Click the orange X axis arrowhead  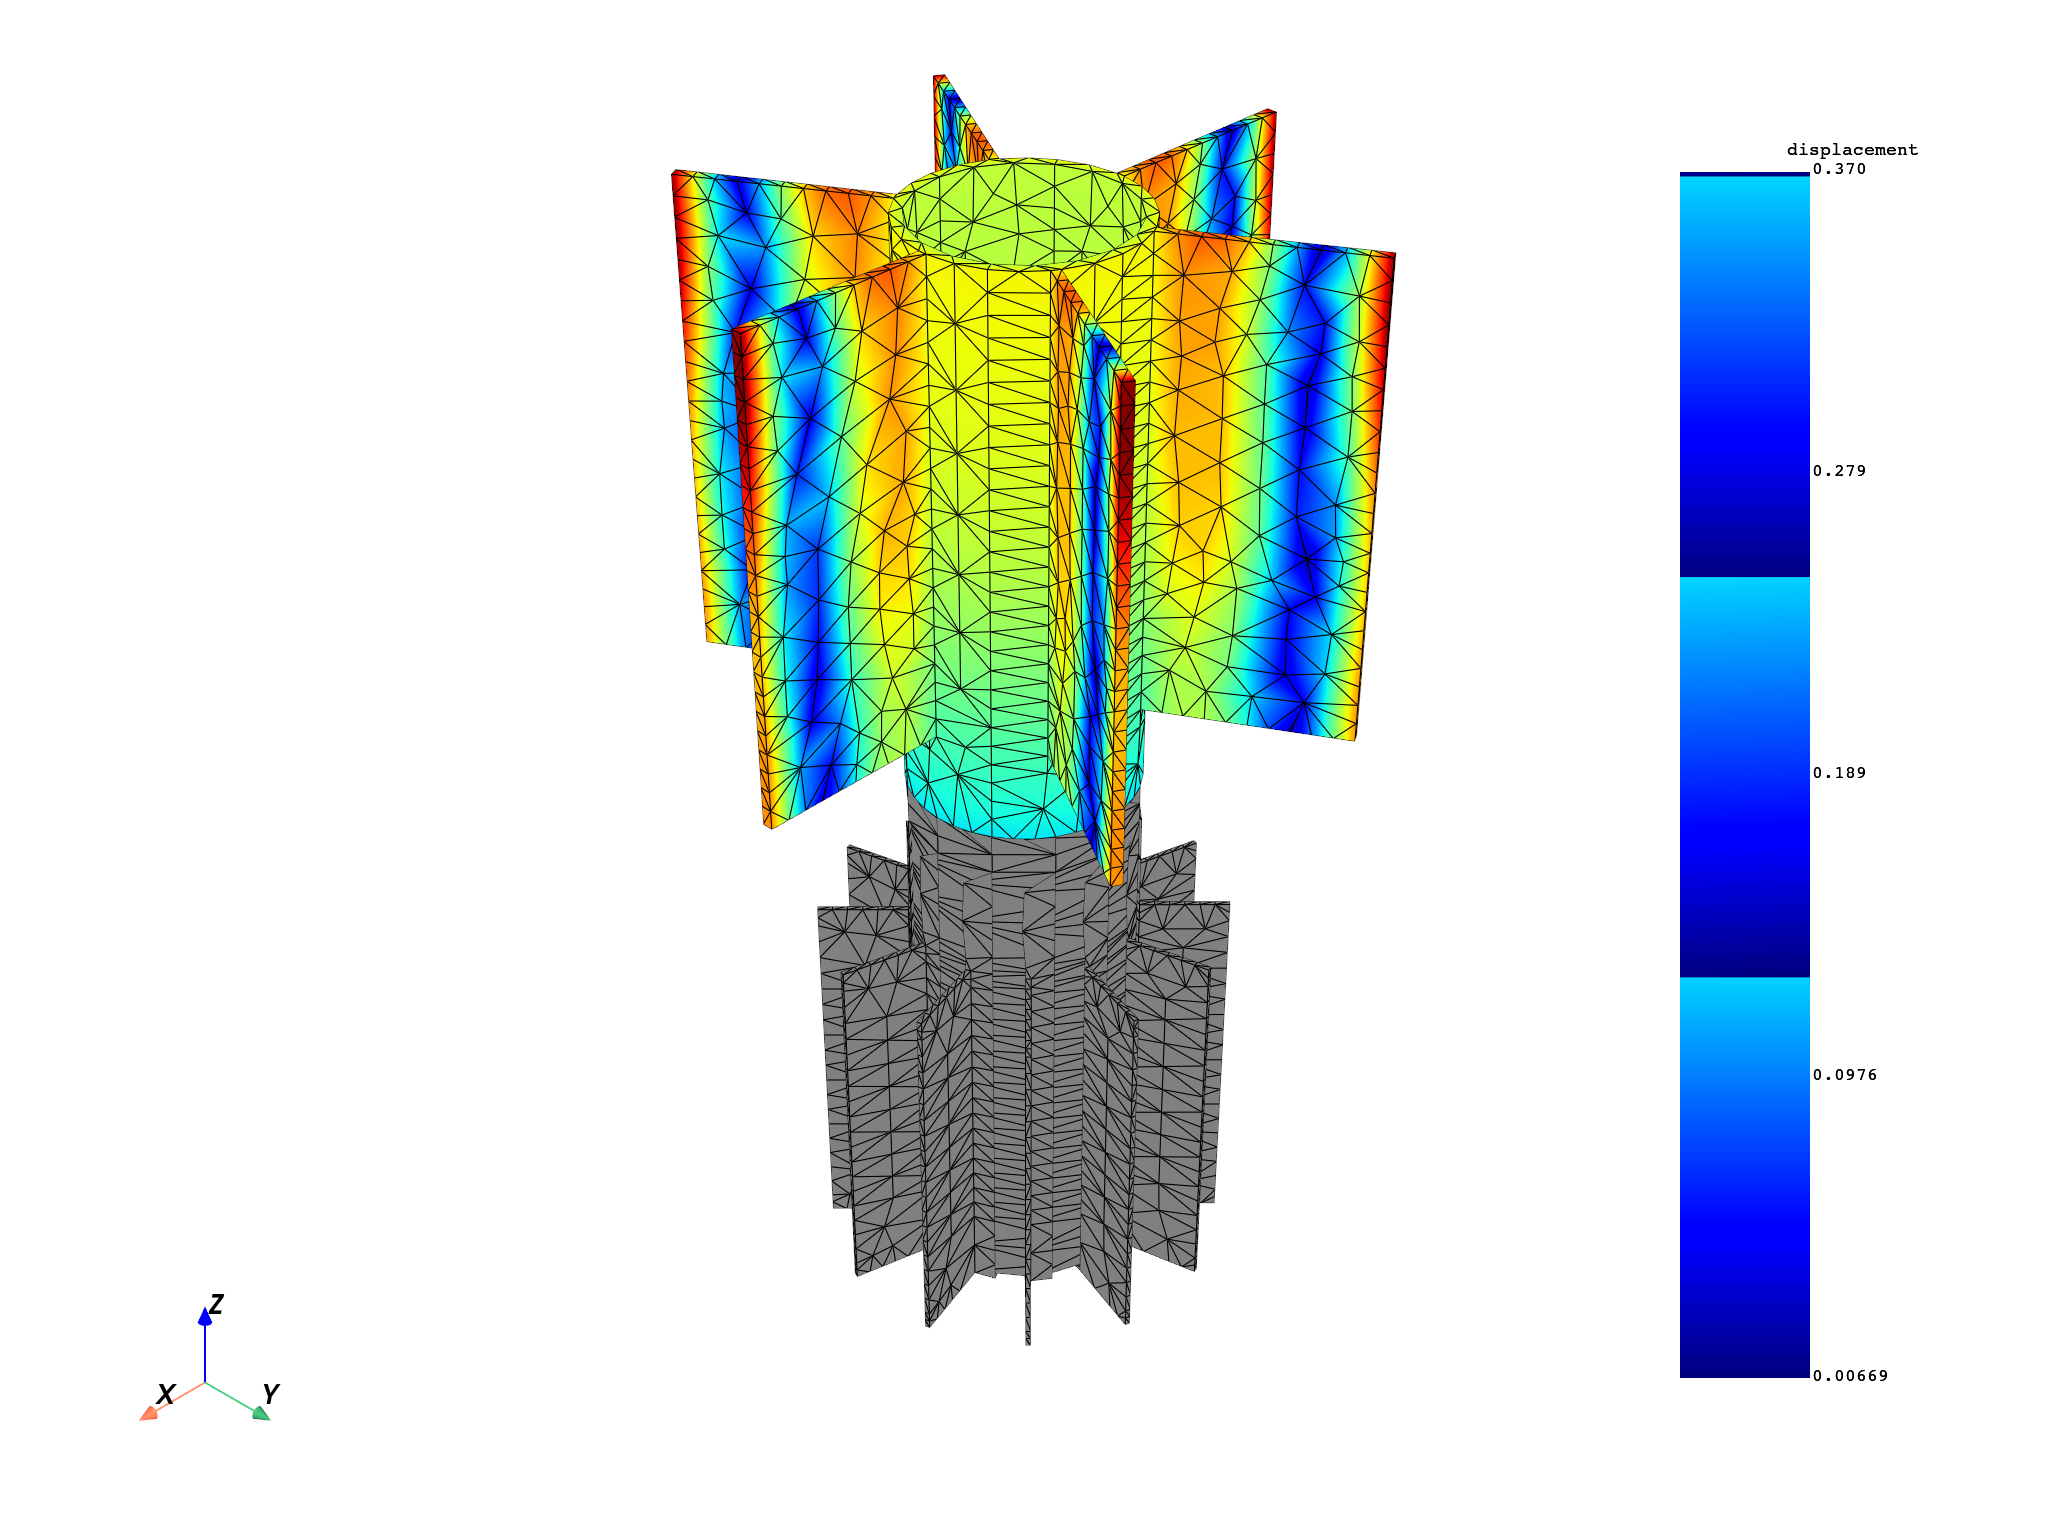(x=149, y=1412)
